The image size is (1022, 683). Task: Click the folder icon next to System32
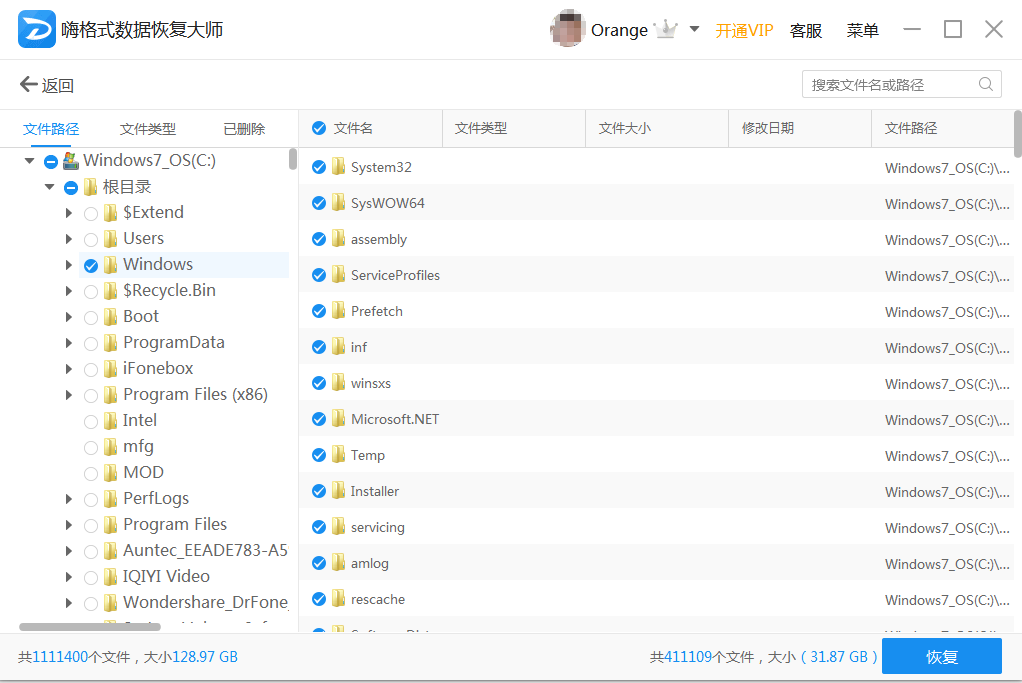(340, 167)
